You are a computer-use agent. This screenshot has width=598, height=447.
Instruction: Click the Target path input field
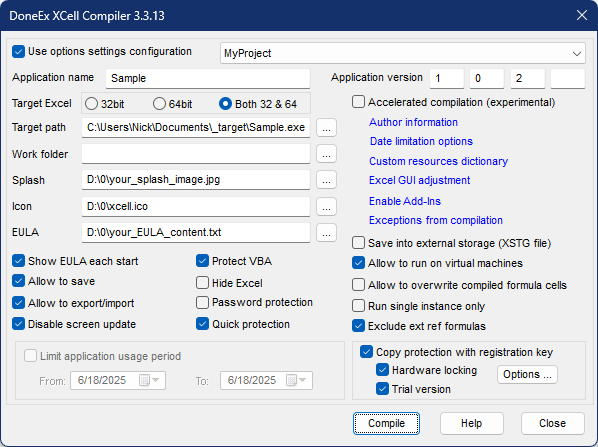coord(196,127)
